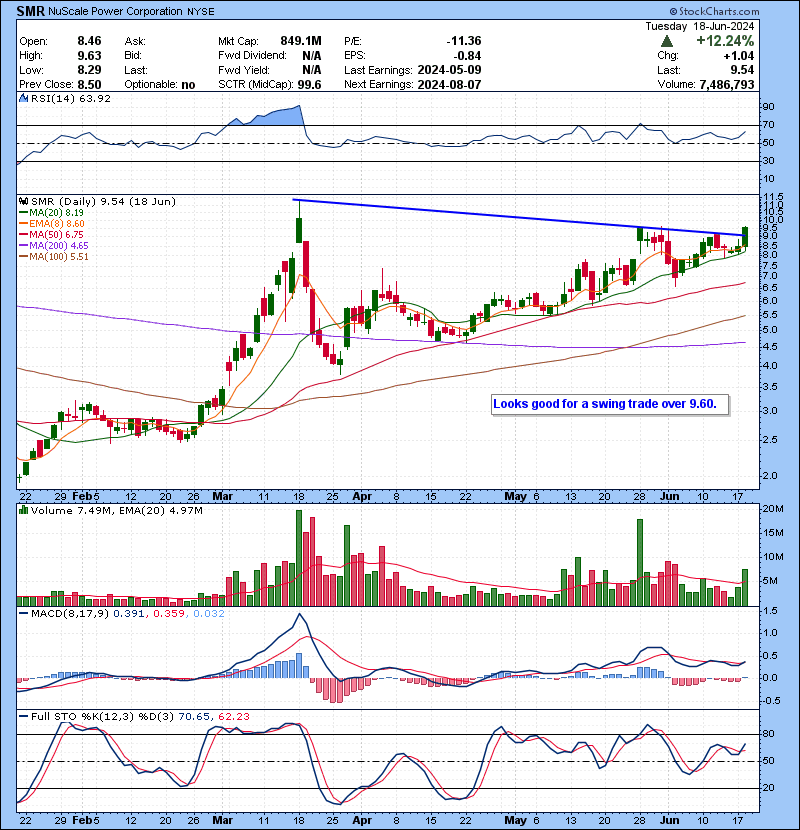Viewport: 800px width, 830px height.
Task: Click the High price 9.63
Action: [x=89, y=56]
